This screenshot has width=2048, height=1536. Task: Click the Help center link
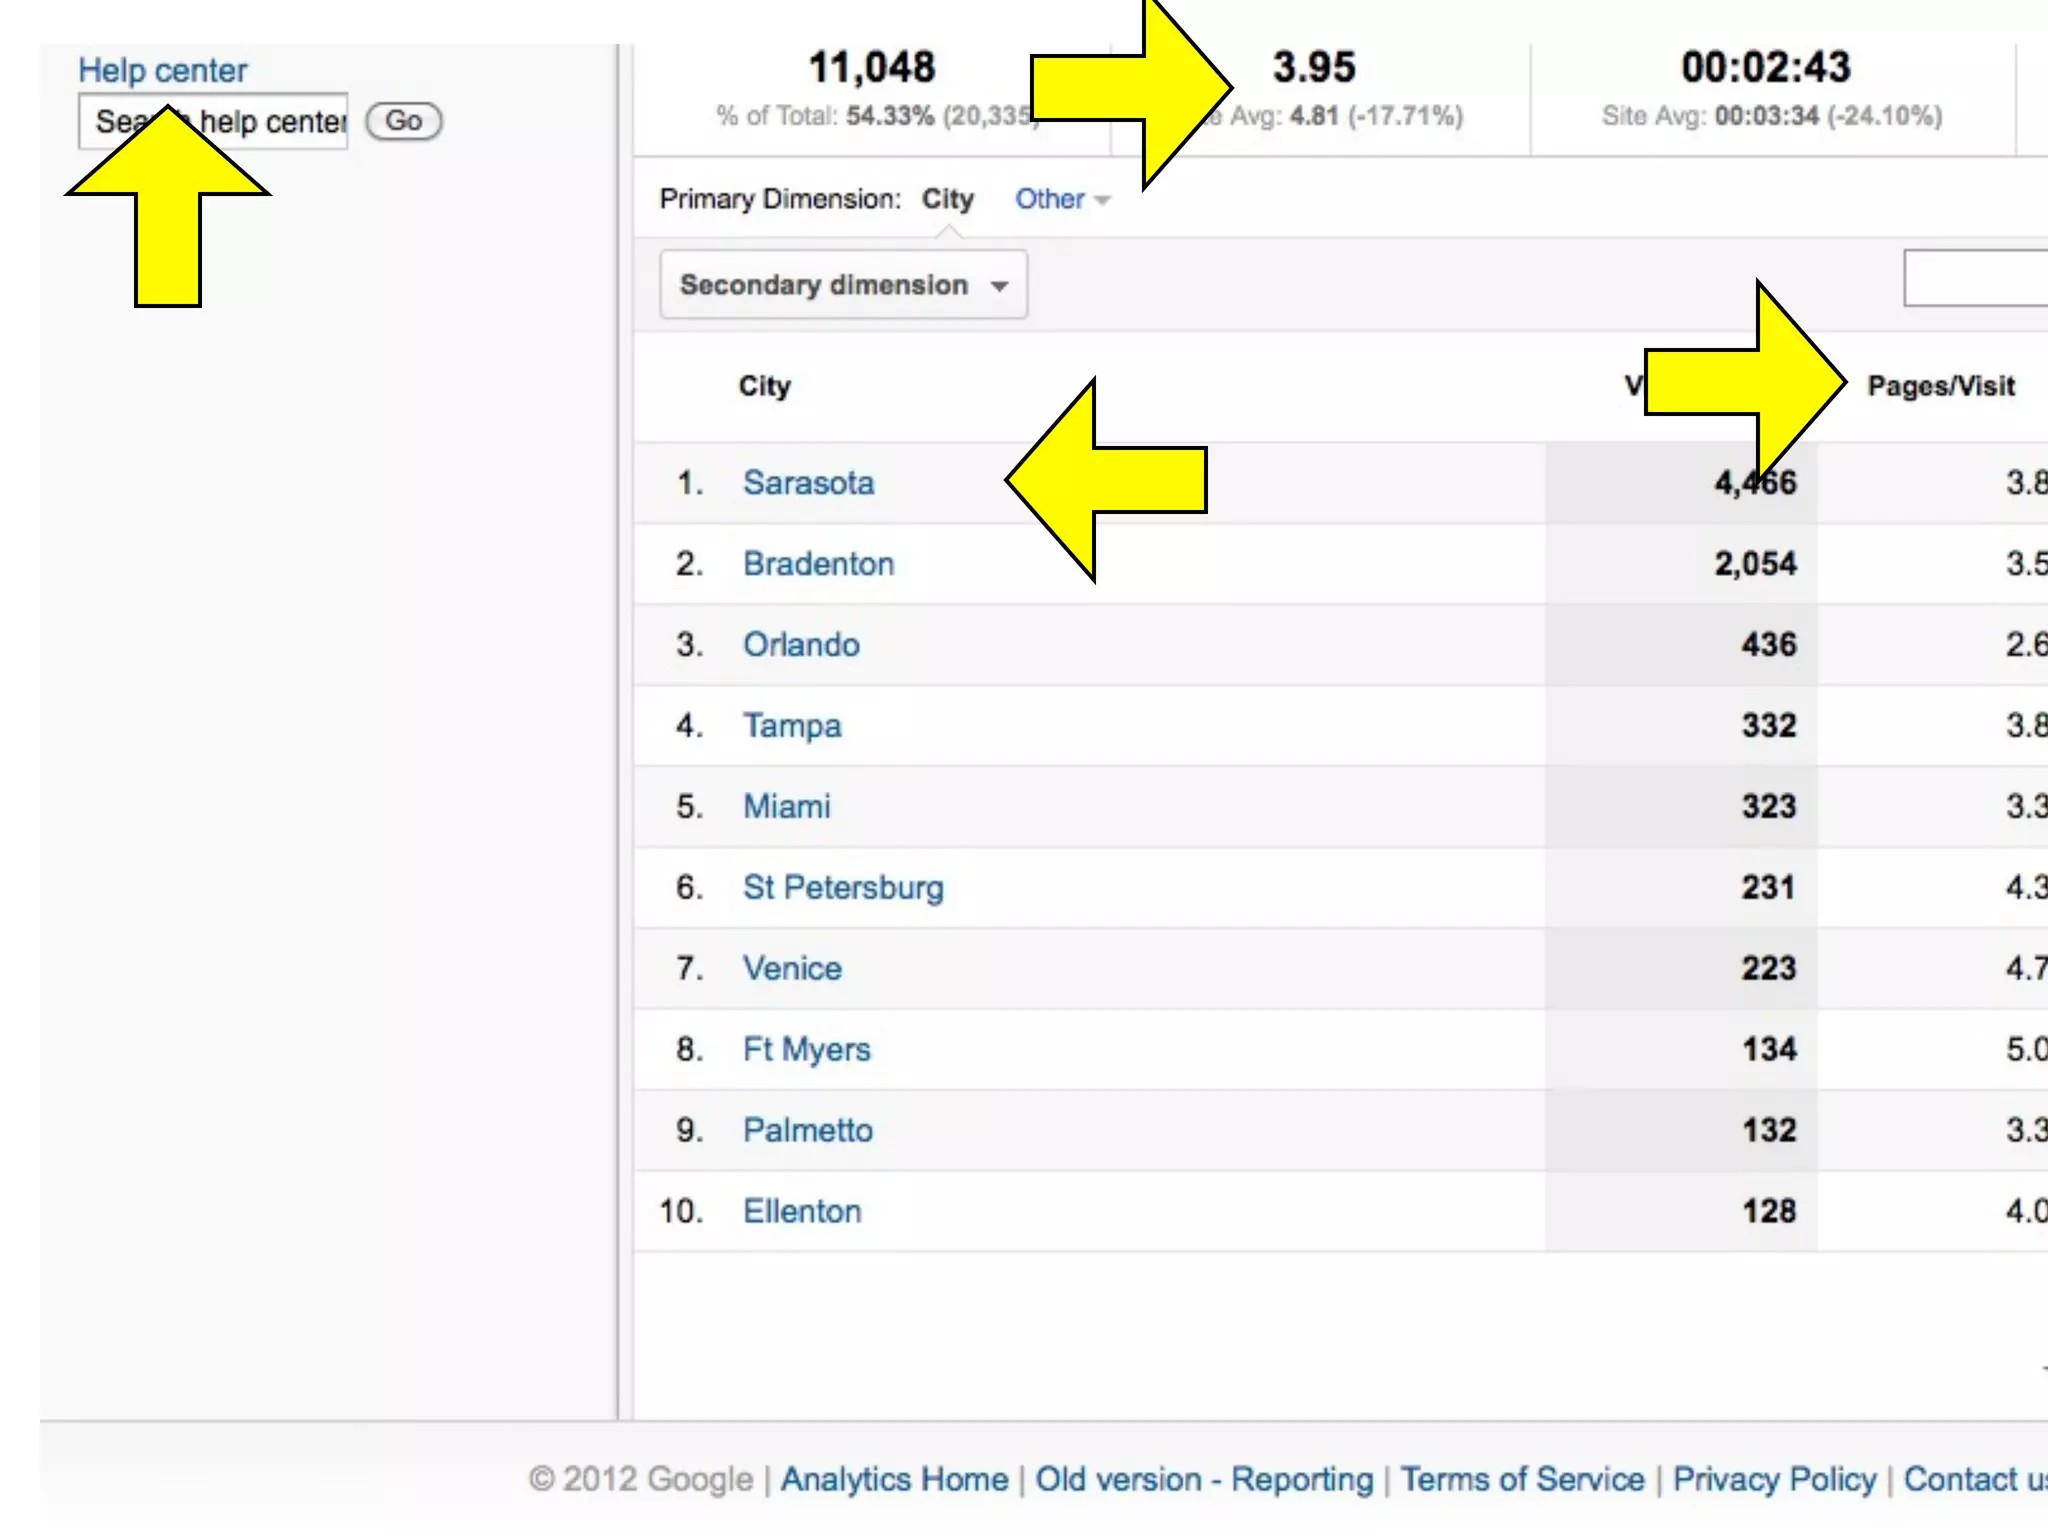162,70
